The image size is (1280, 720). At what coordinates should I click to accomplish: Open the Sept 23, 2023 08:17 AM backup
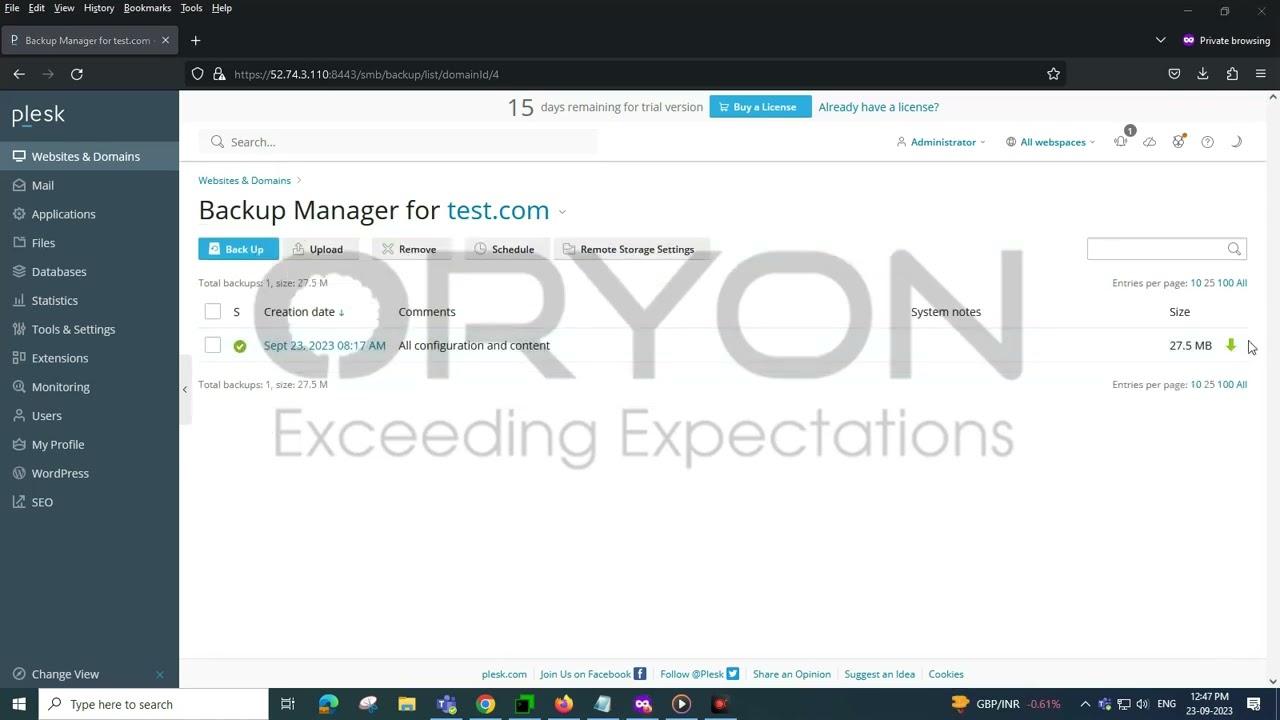(324, 345)
